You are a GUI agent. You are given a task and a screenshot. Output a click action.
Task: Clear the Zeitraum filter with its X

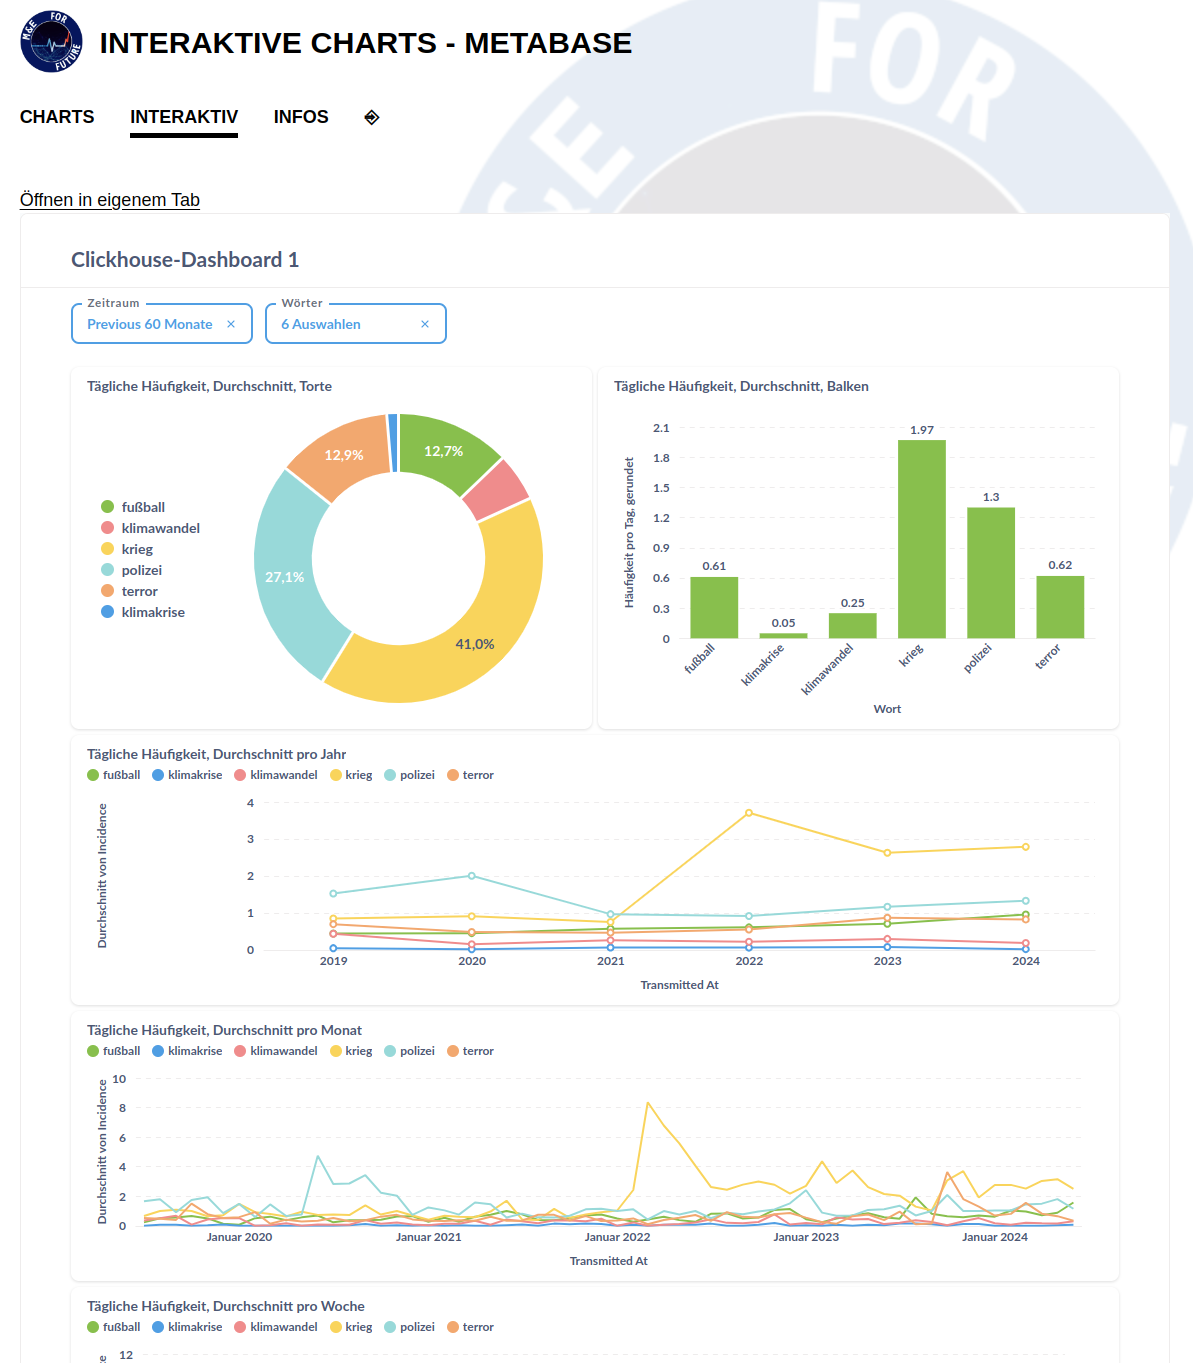pos(231,324)
